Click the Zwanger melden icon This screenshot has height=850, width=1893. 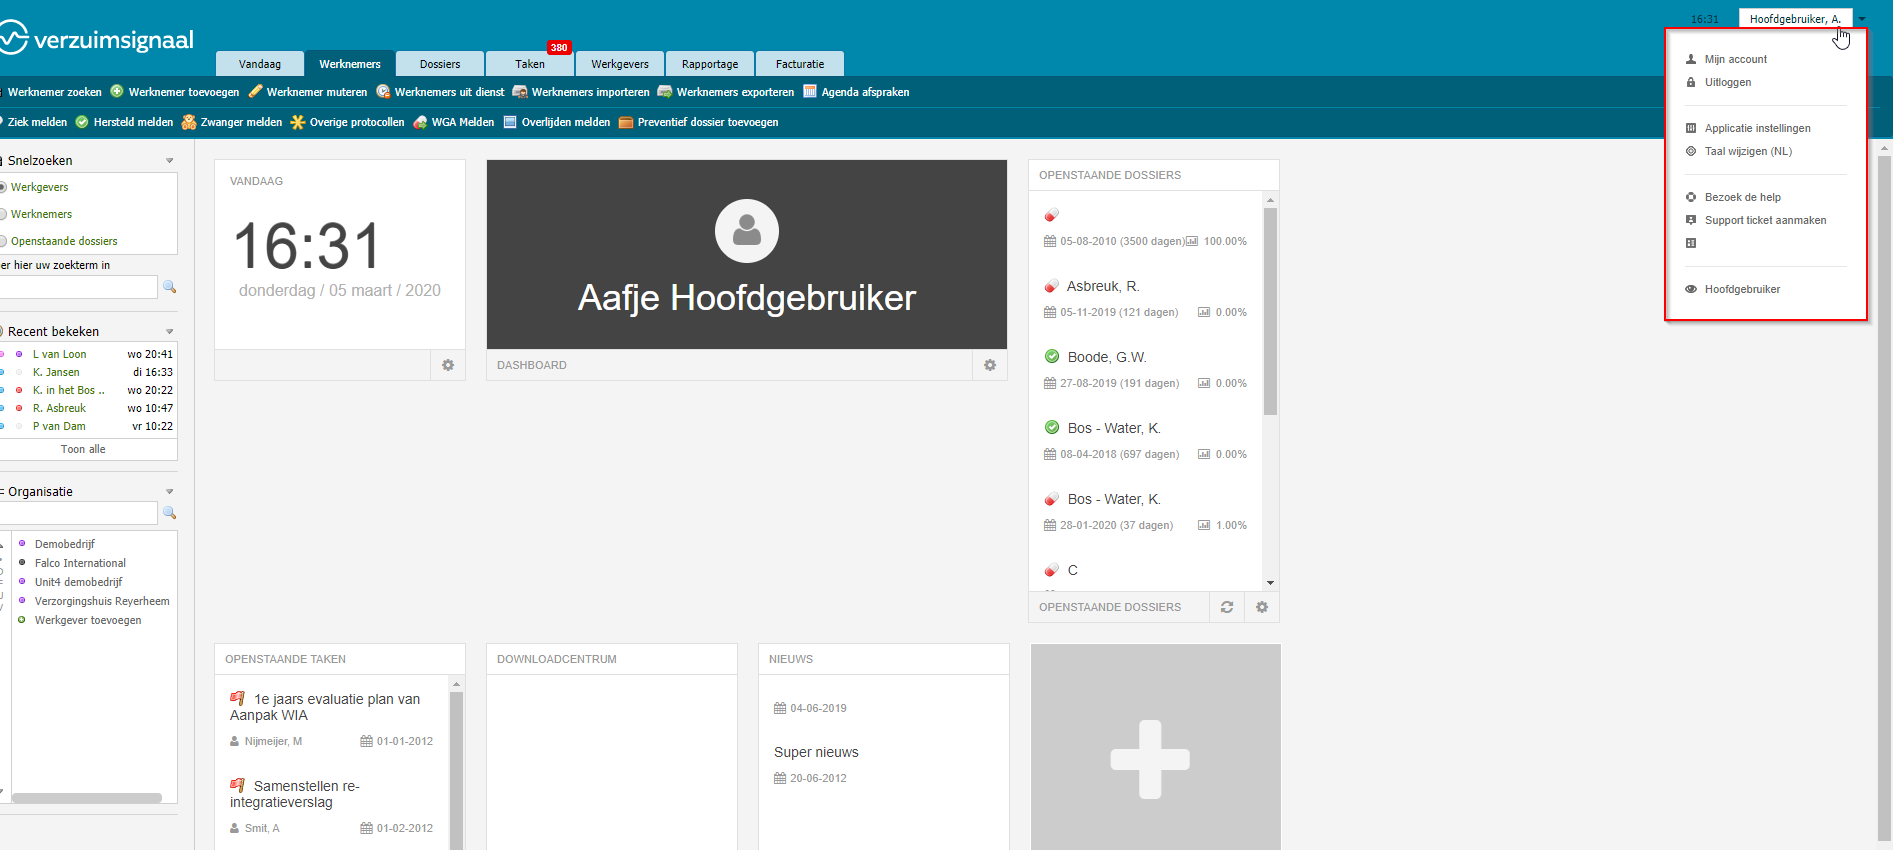click(x=189, y=122)
